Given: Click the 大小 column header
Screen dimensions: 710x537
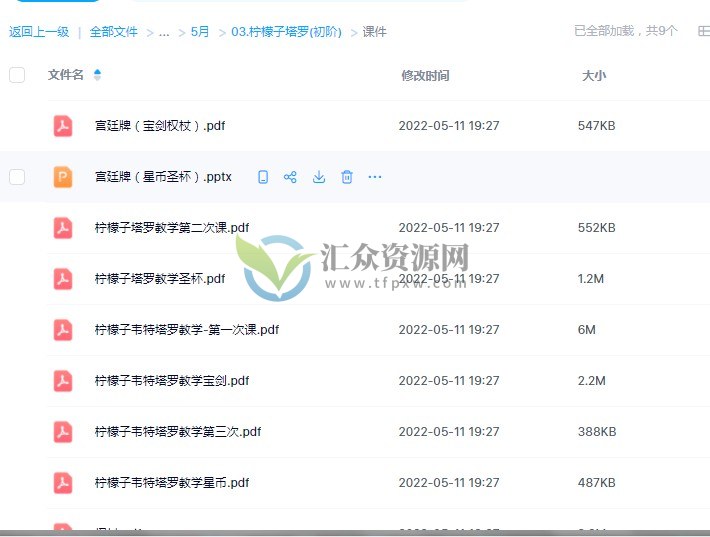Looking at the screenshot, I should tap(594, 76).
